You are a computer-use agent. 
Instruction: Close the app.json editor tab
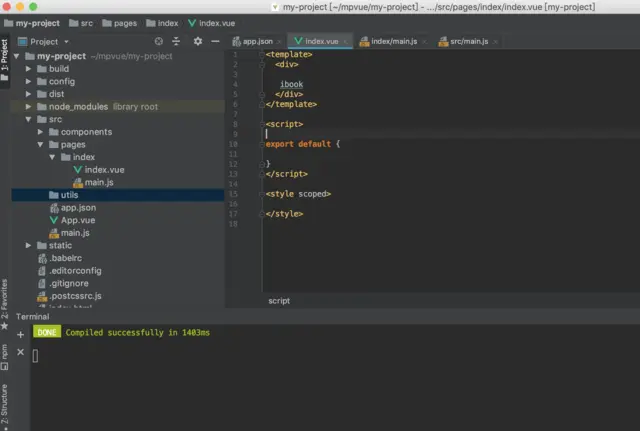[x=281, y=42]
